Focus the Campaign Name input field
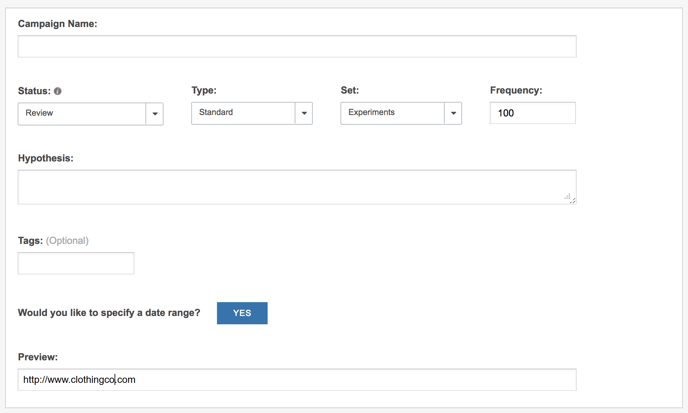688x413 pixels. pos(297,47)
